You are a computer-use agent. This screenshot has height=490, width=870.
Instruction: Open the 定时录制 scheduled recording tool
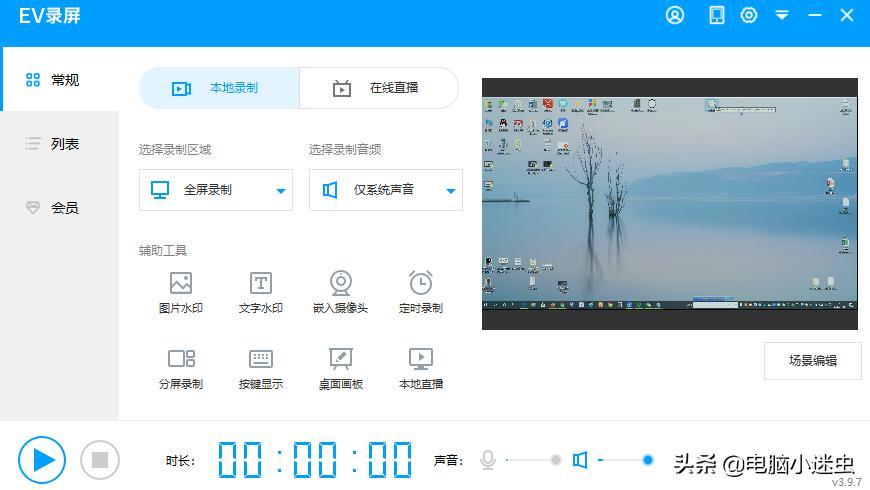point(421,292)
